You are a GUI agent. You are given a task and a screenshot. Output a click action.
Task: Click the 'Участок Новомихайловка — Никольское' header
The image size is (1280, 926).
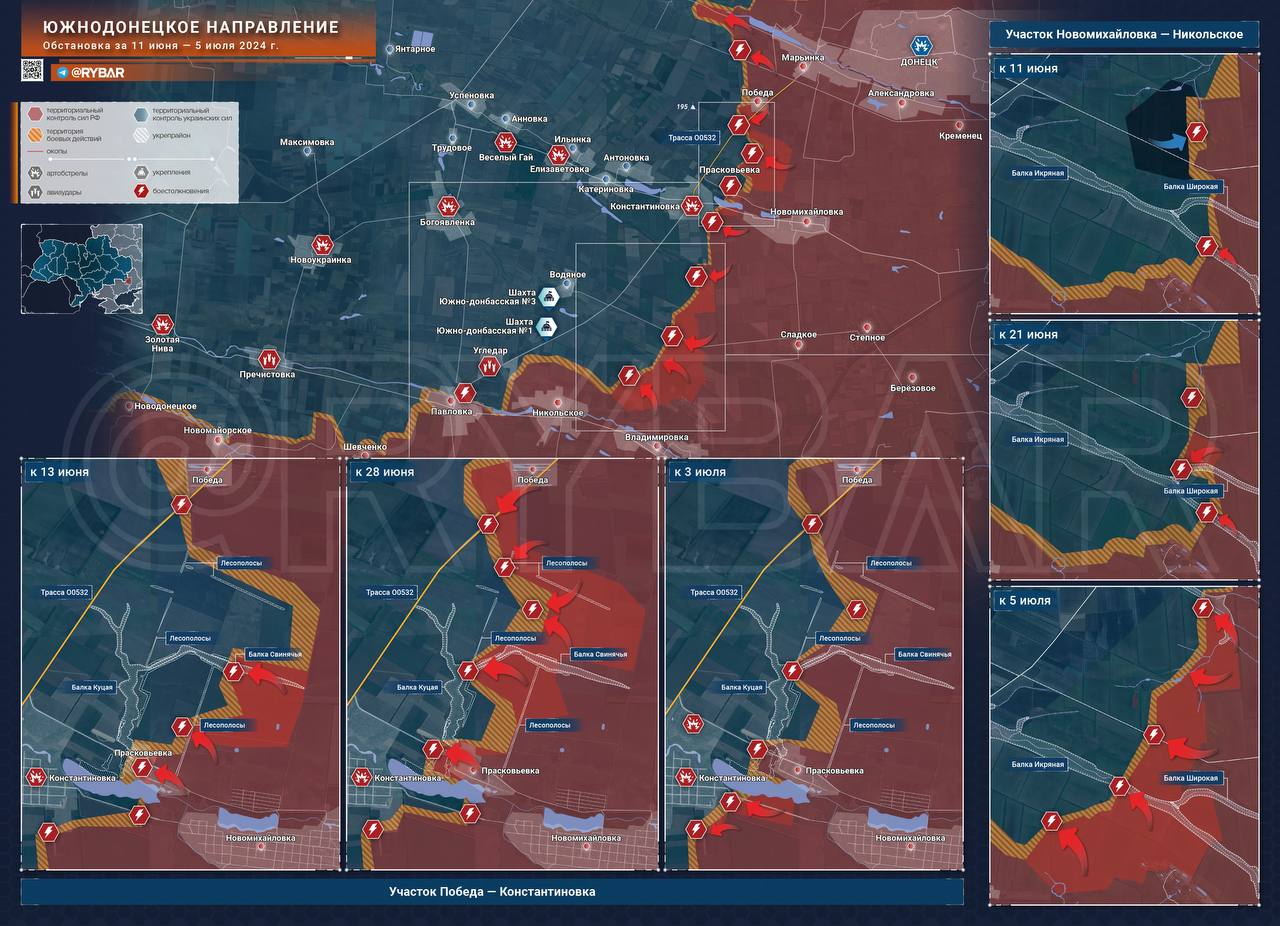(x=1123, y=35)
